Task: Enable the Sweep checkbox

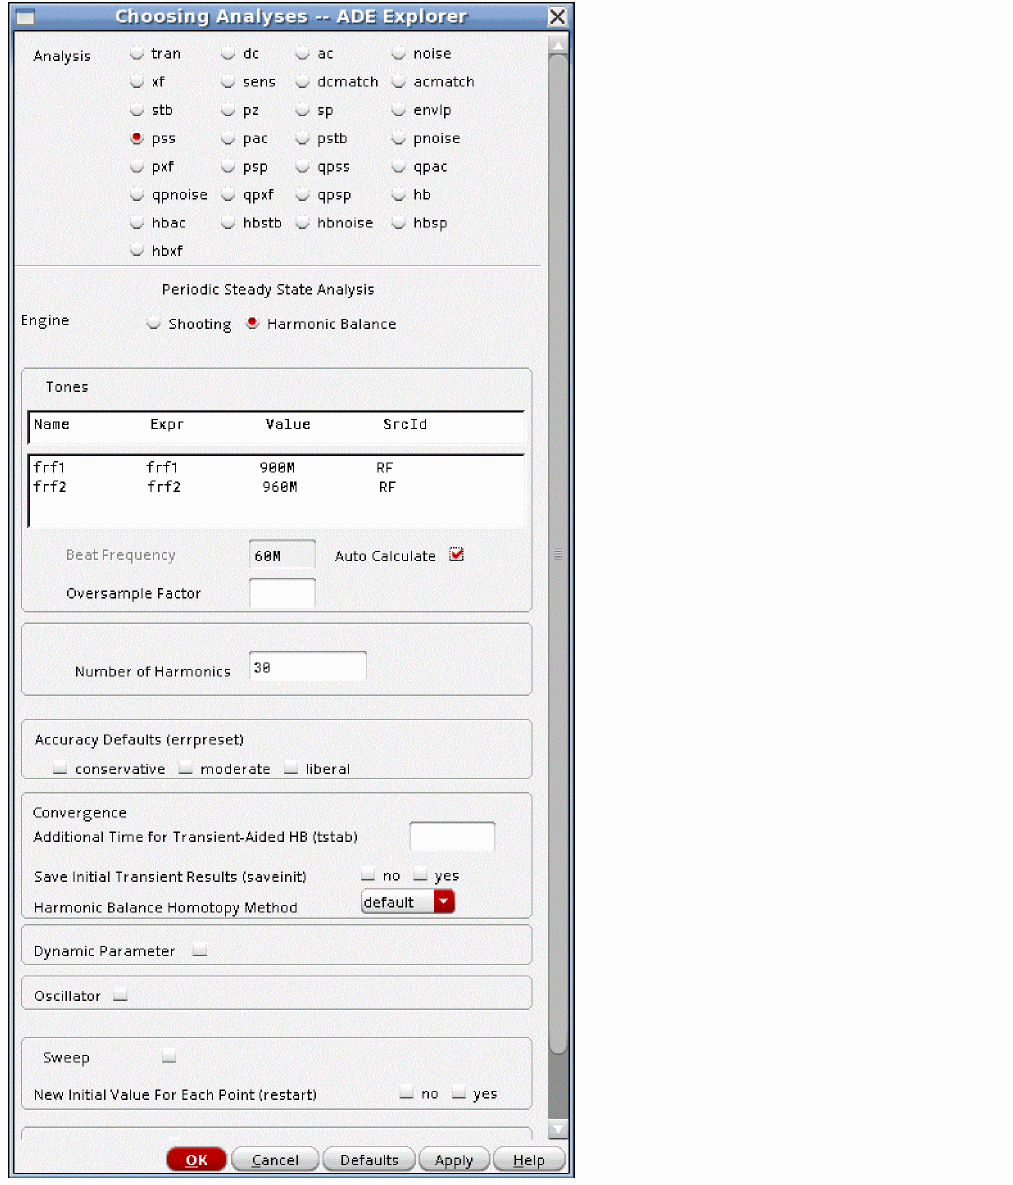Action: 169,1057
